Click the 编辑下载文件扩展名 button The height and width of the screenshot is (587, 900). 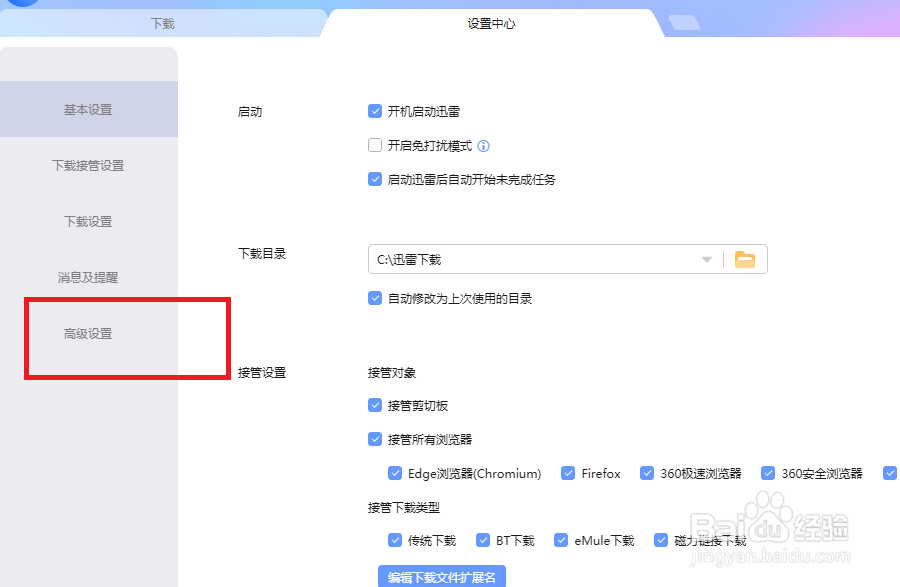(x=446, y=576)
